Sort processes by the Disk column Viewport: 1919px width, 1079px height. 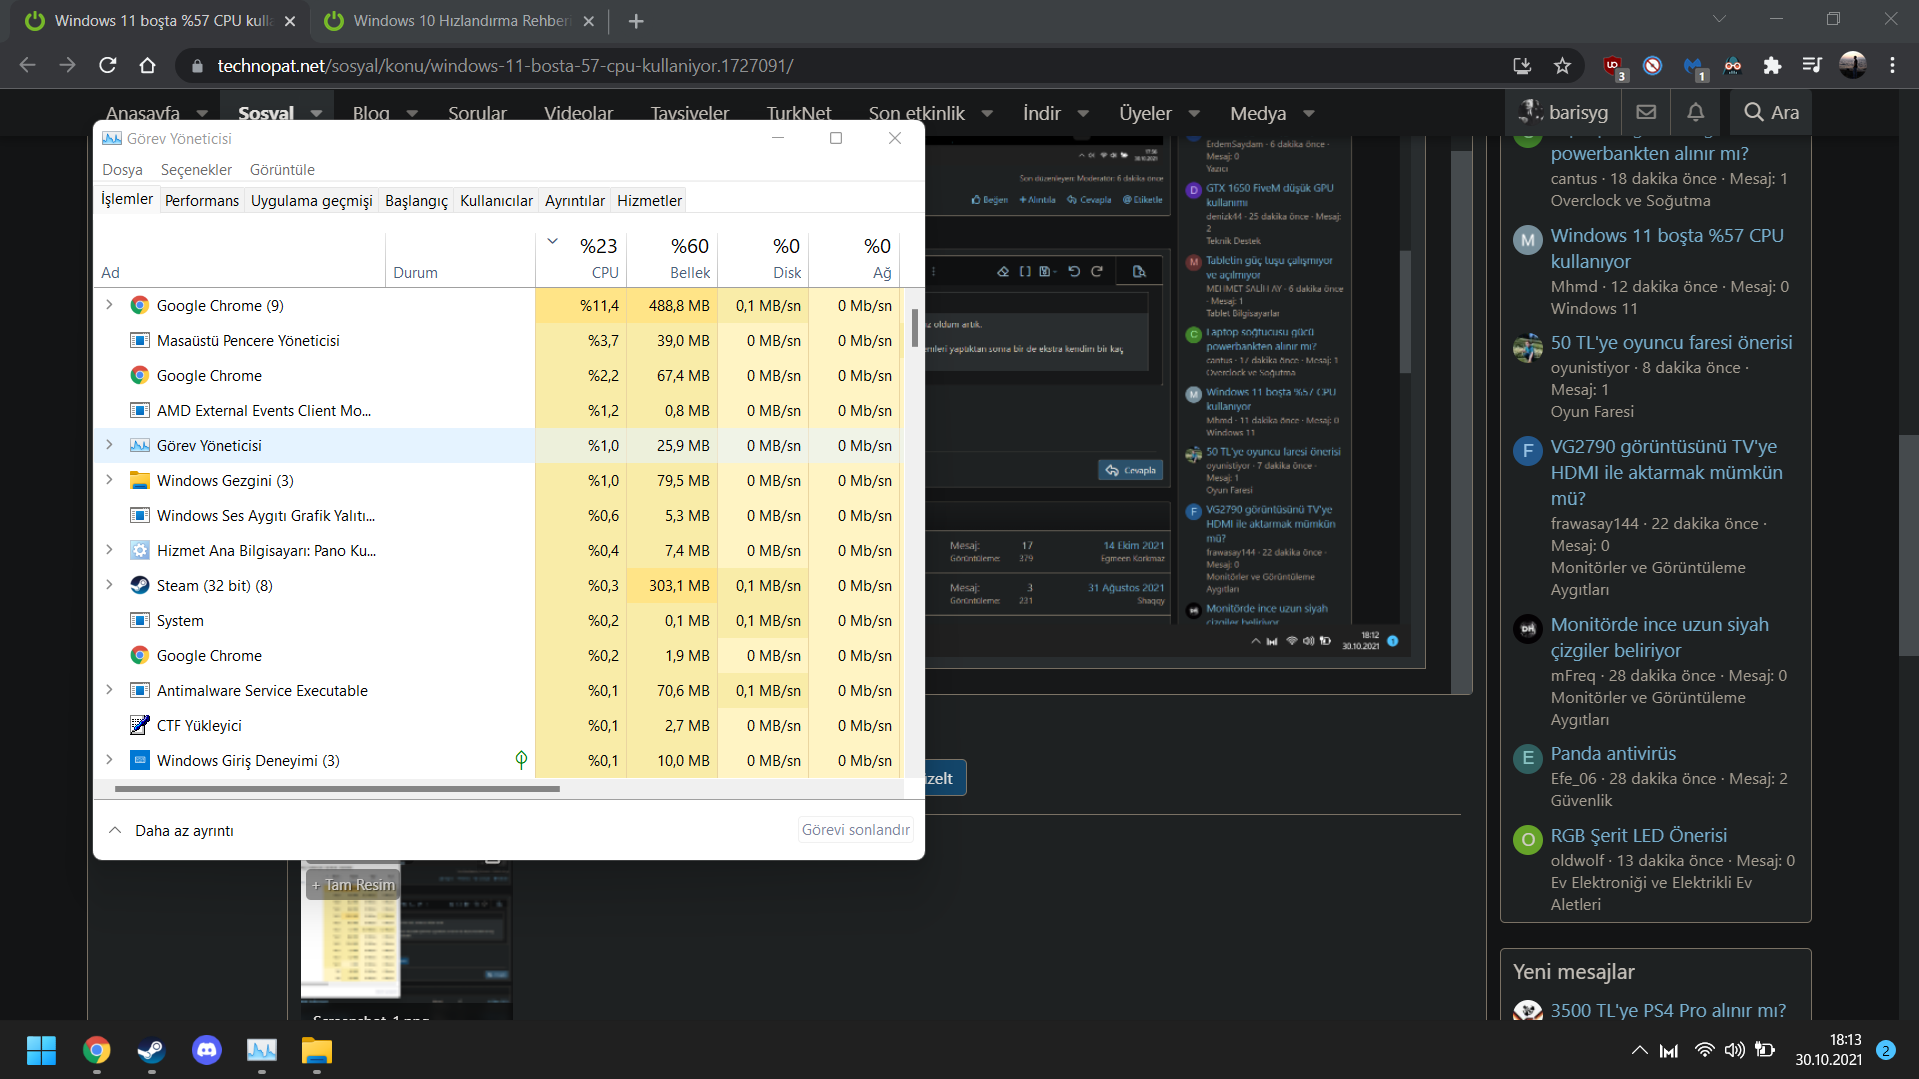[763, 258]
